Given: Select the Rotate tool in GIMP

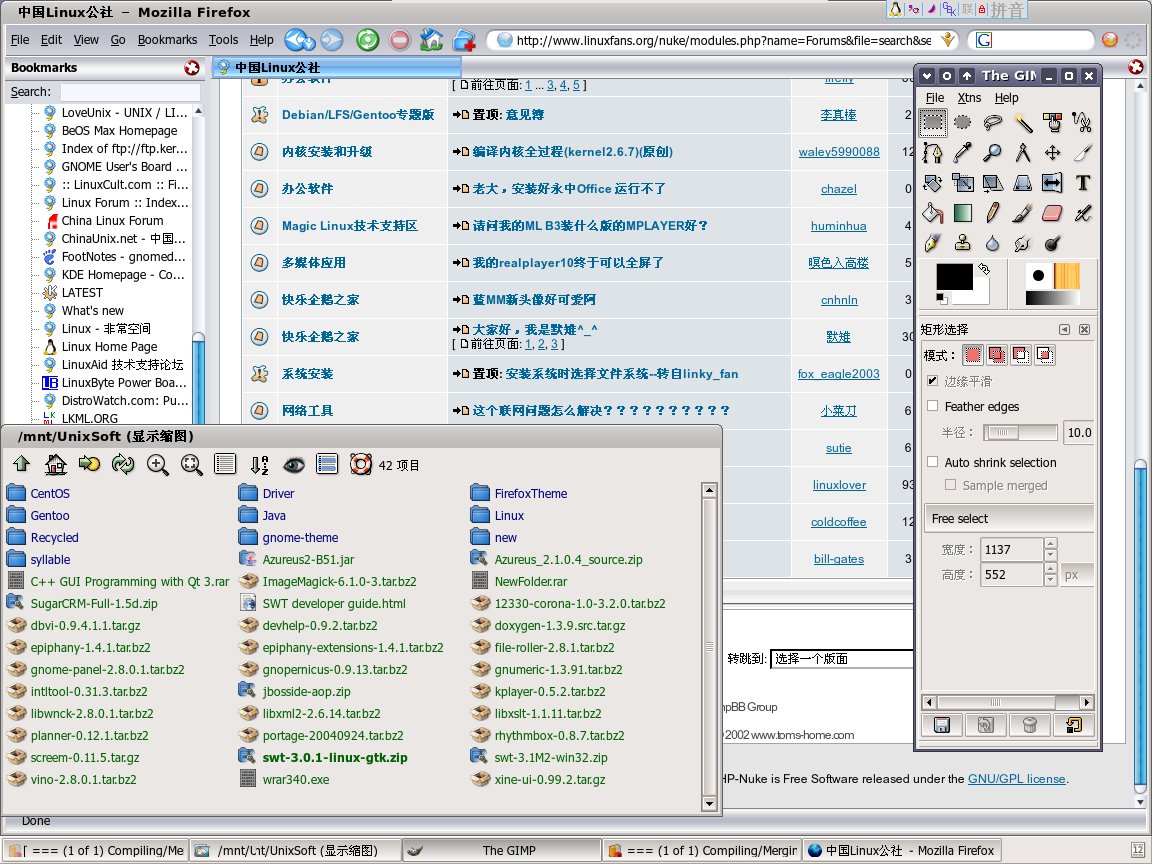Looking at the screenshot, I should (x=932, y=182).
